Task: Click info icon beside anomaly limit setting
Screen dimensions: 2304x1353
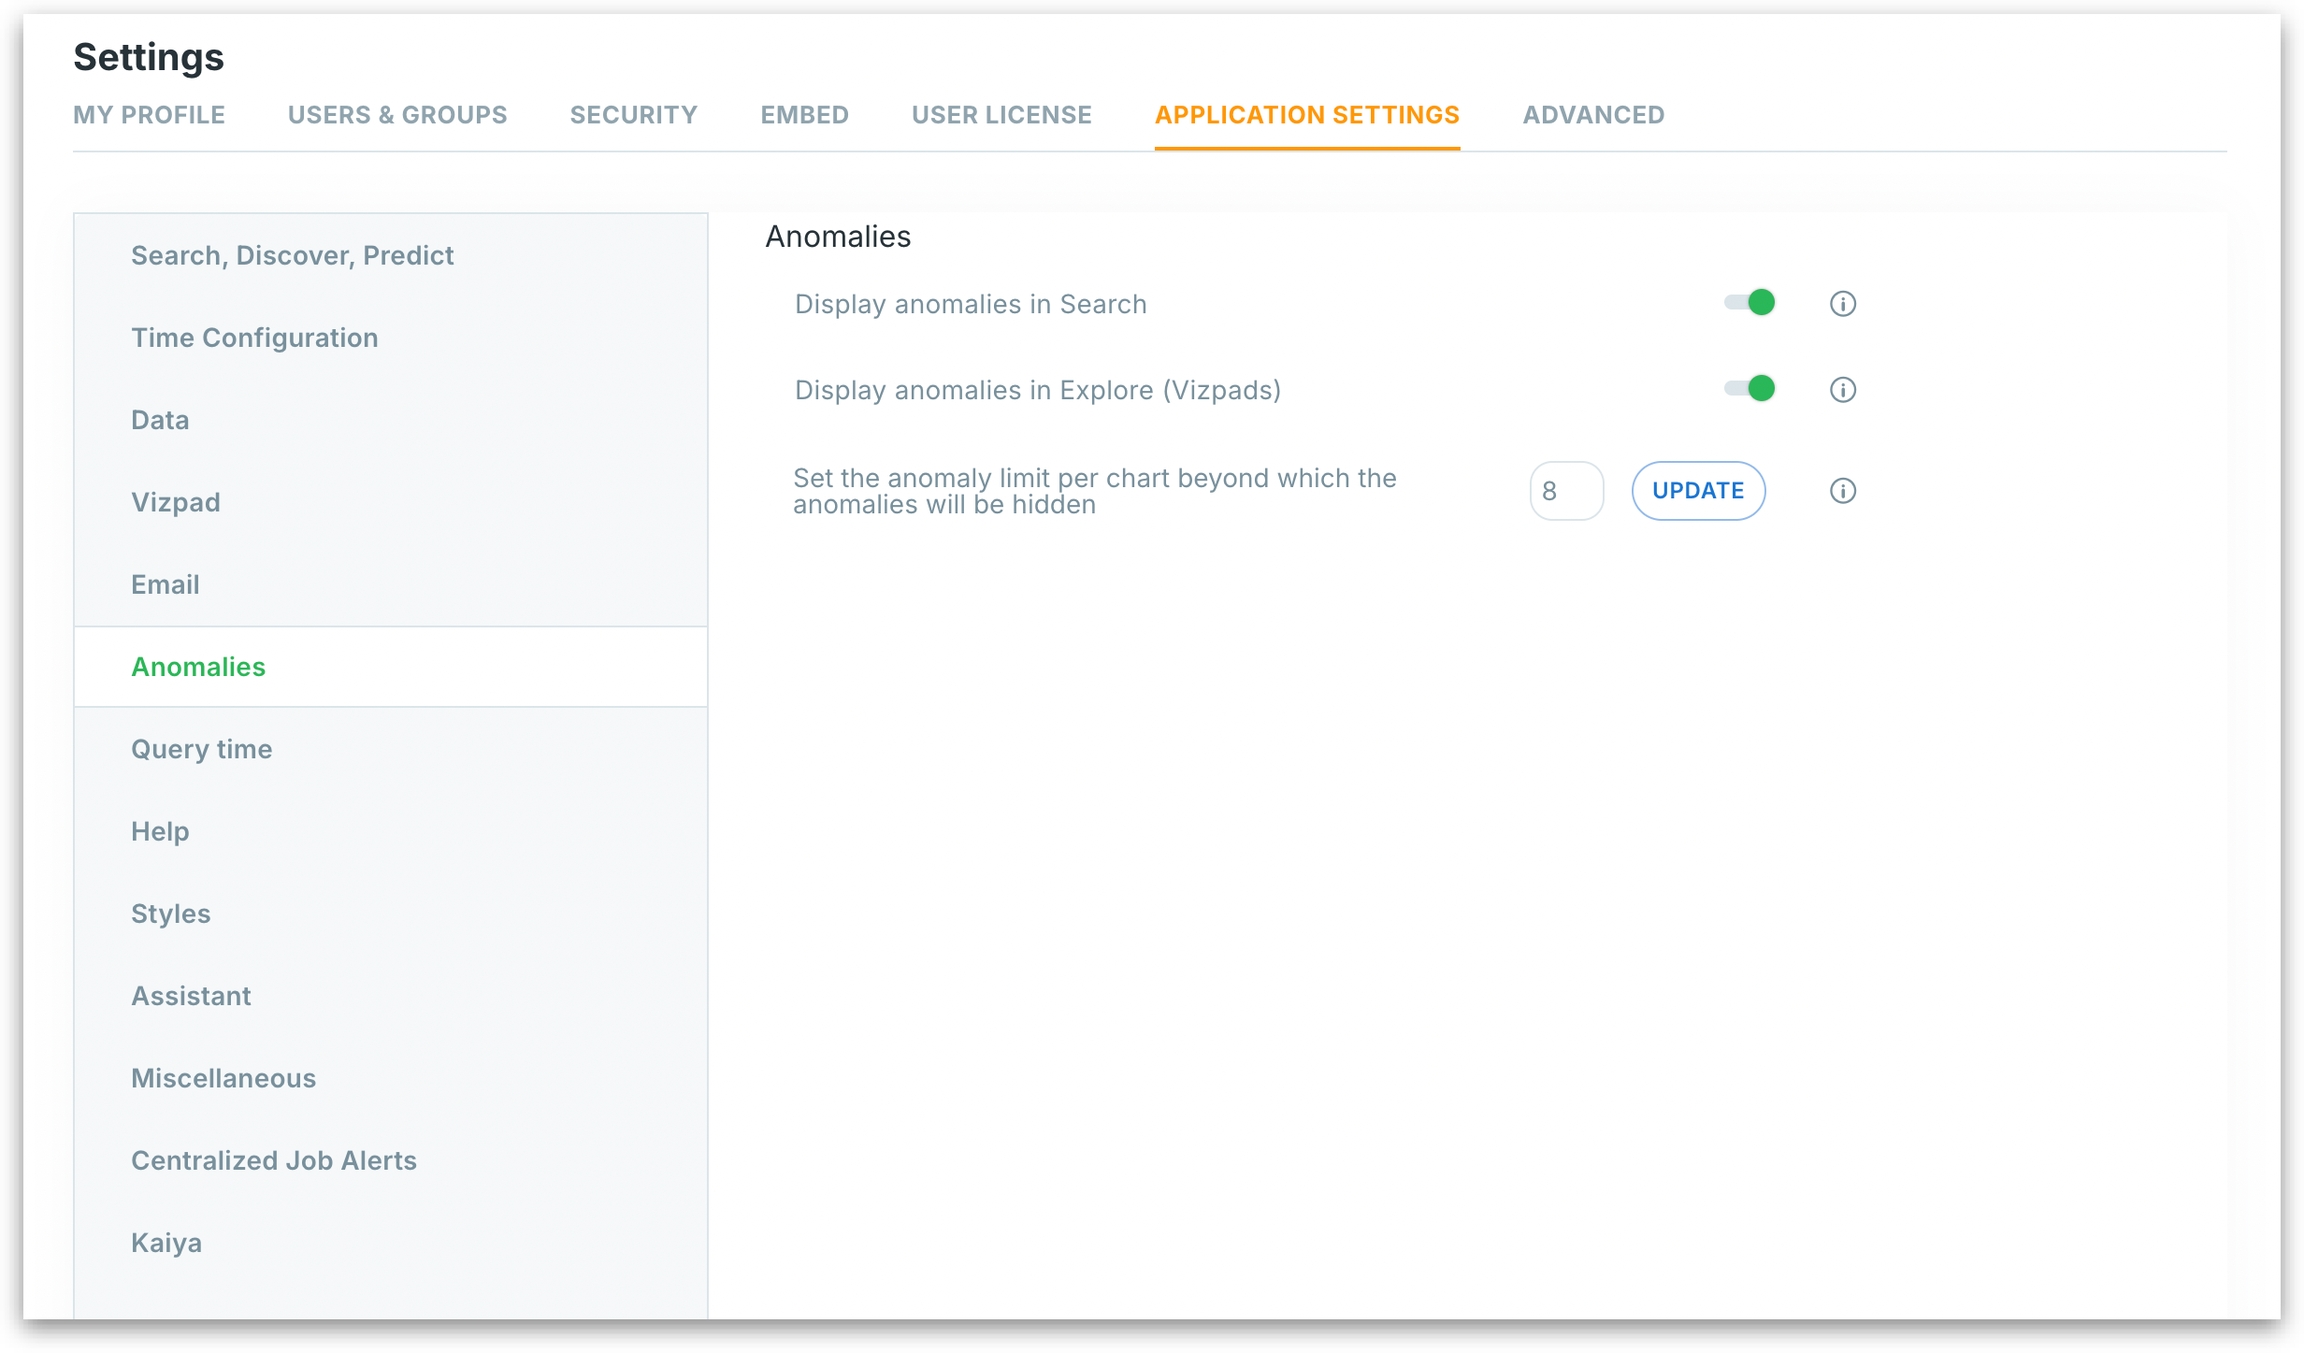Action: click(1842, 491)
